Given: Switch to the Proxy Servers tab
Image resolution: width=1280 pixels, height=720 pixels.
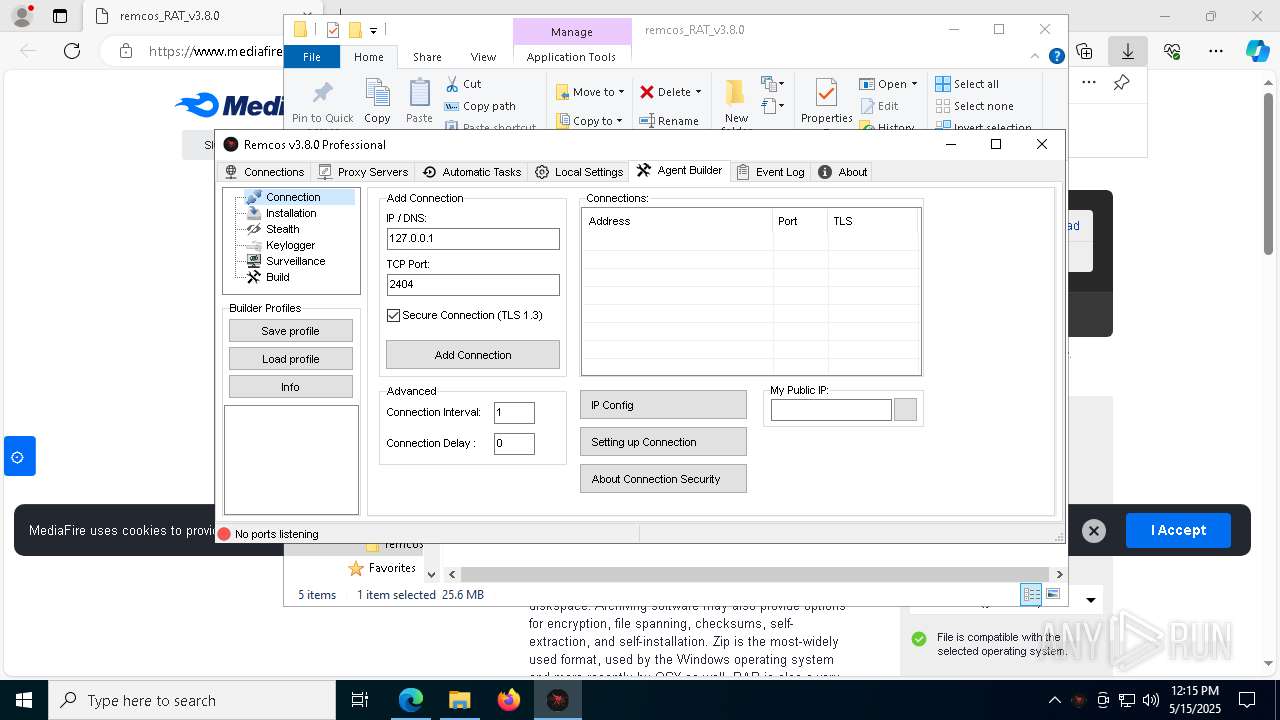Looking at the screenshot, I should (x=363, y=172).
